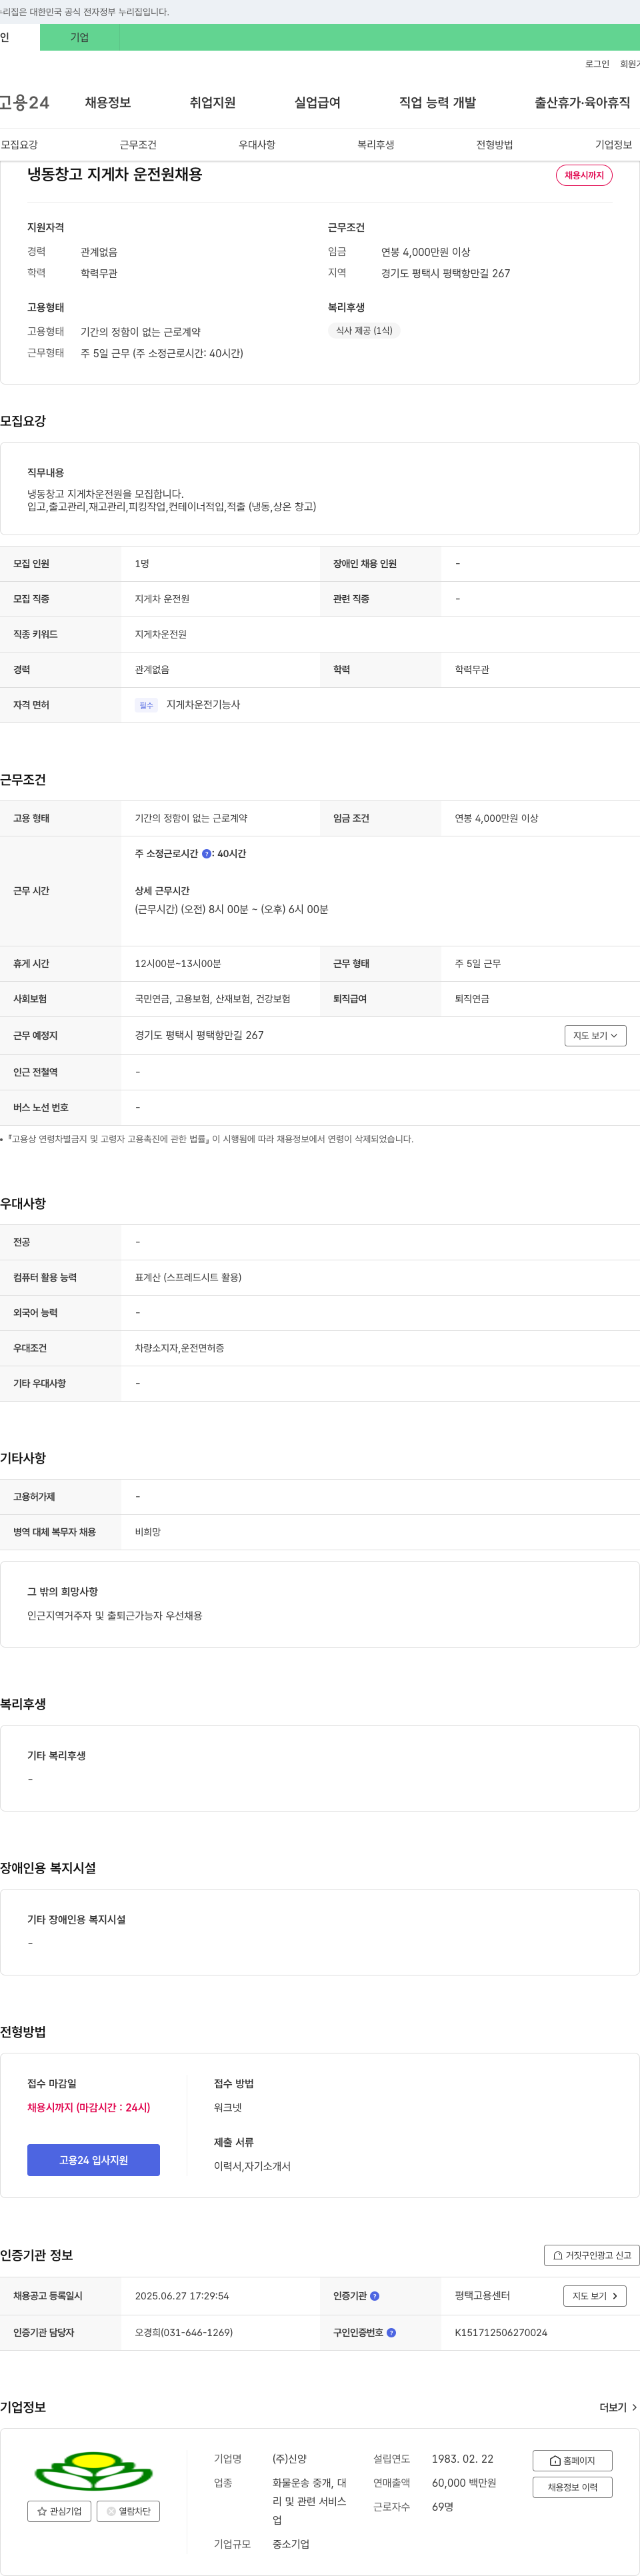
Task: Open the 실업급여 menu
Action: coord(317,103)
